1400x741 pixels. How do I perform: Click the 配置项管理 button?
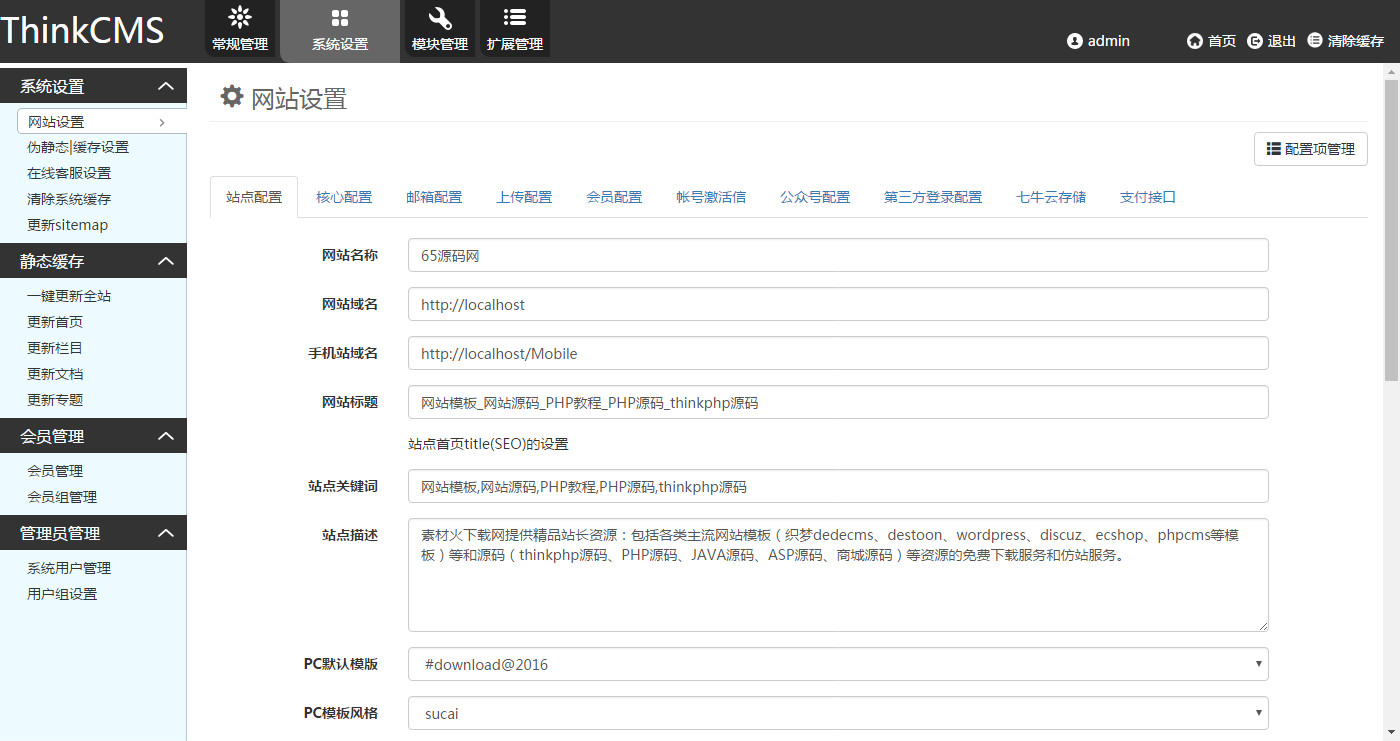(1310, 149)
